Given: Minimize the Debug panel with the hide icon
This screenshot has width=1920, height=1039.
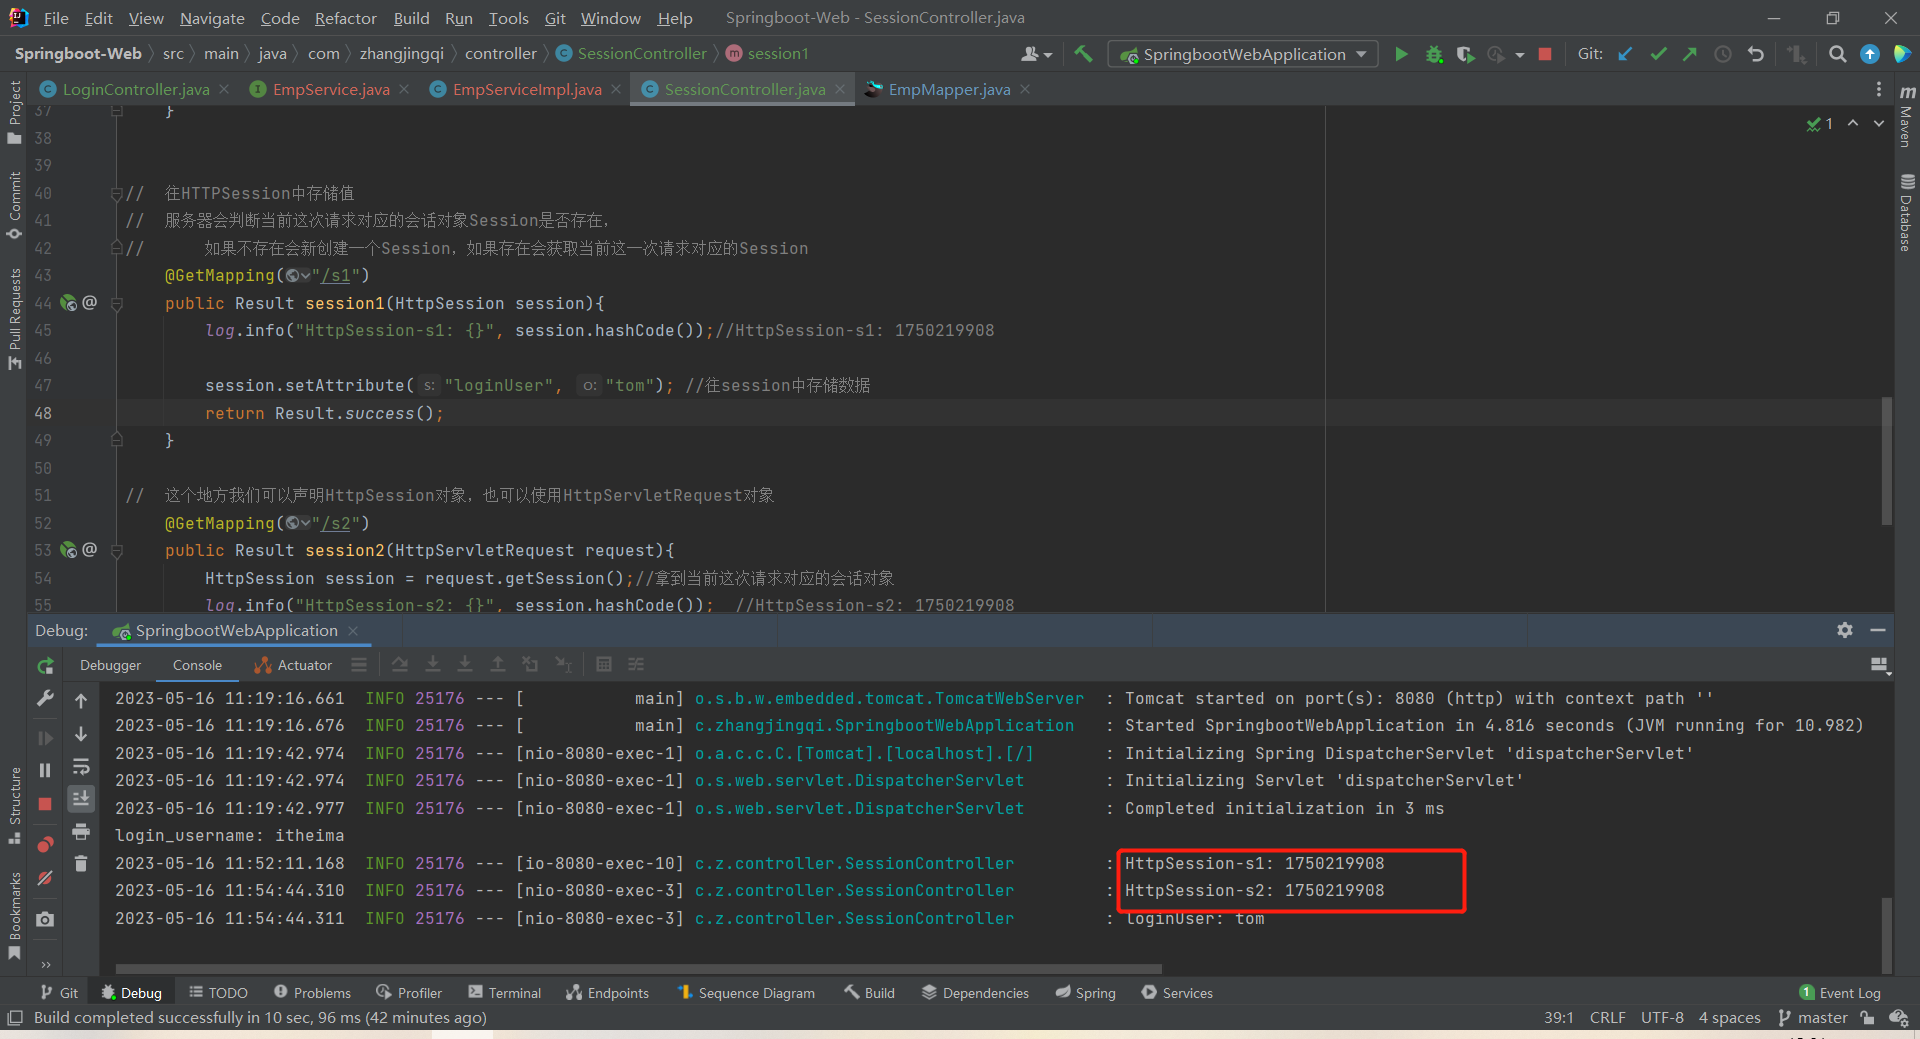Looking at the screenshot, I should click(1877, 630).
